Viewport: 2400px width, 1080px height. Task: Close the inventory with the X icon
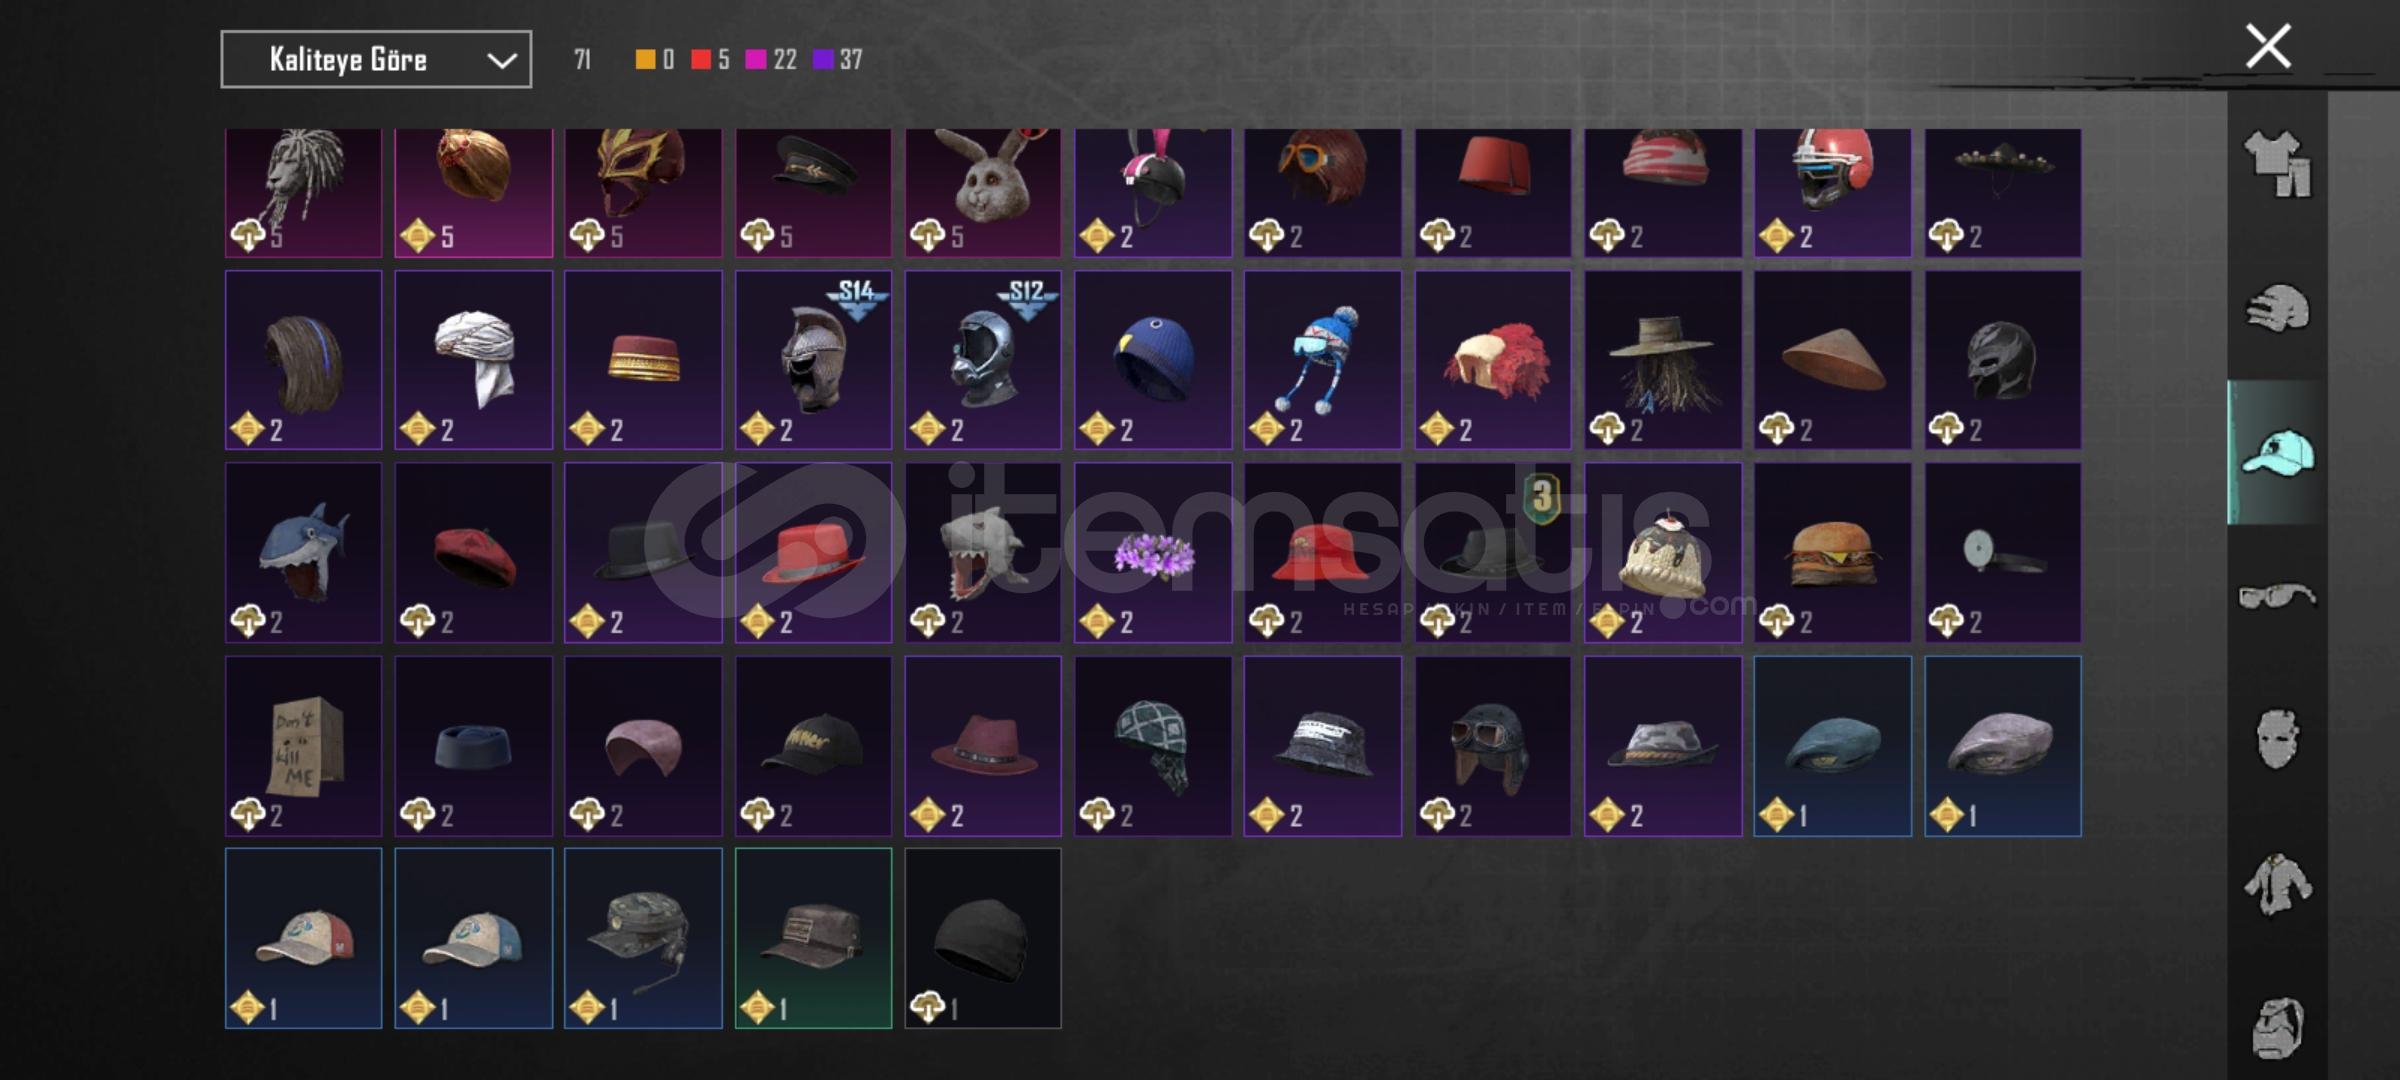click(x=2268, y=46)
